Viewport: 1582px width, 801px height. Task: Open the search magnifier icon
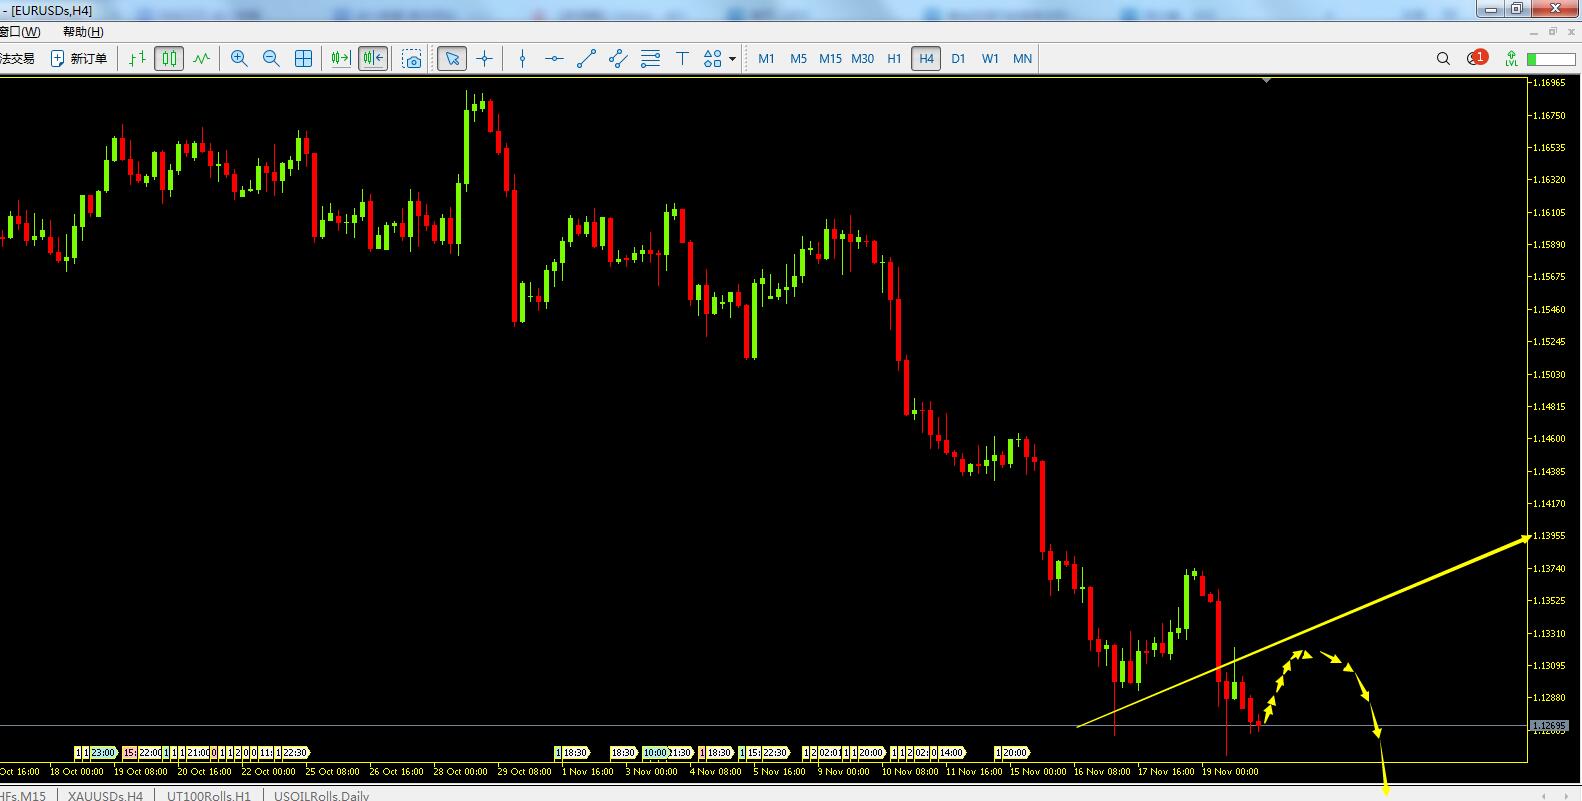coord(1443,59)
